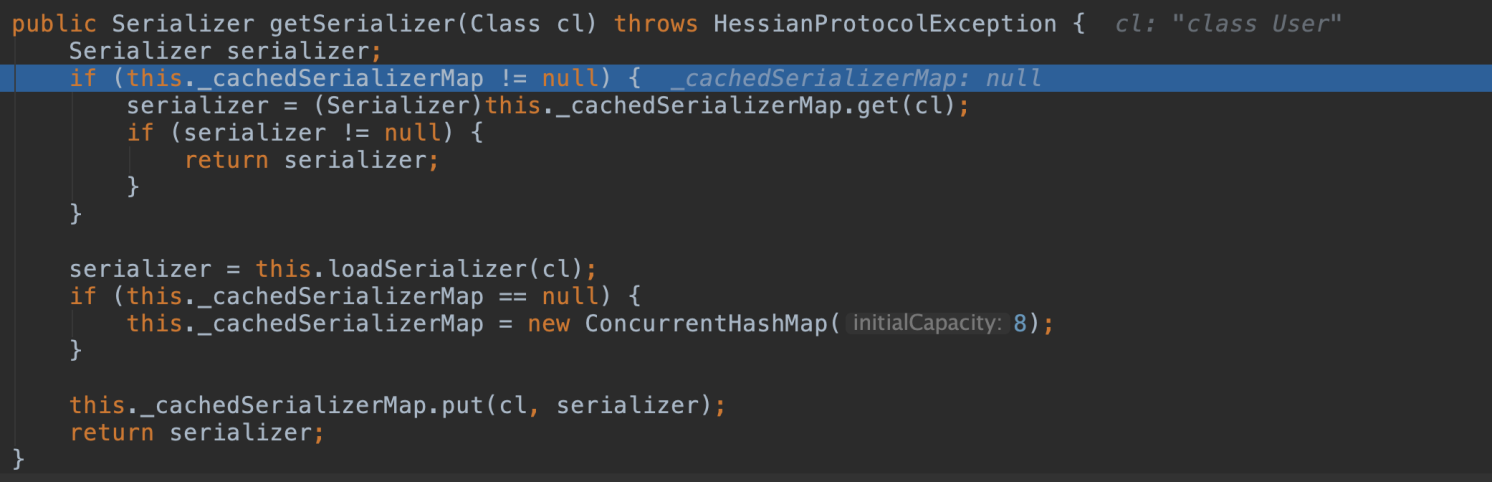1492x482 pixels.
Task: Click the initialCapacity parameter hint
Action: 927,323
